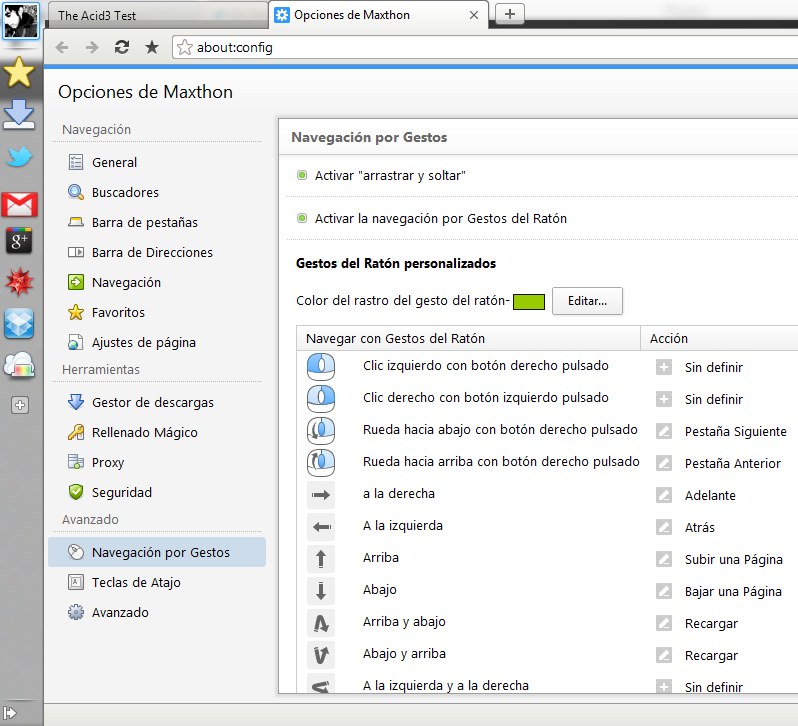The image size is (798, 726).
Task: Open the Google Plus sidebar icon
Action: [20, 241]
